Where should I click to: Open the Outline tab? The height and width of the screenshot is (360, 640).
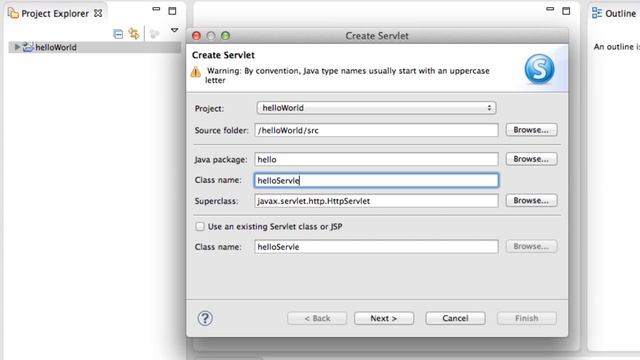(620, 13)
